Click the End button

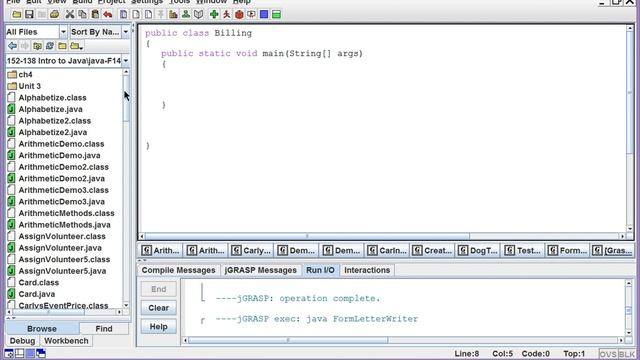(158, 289)
